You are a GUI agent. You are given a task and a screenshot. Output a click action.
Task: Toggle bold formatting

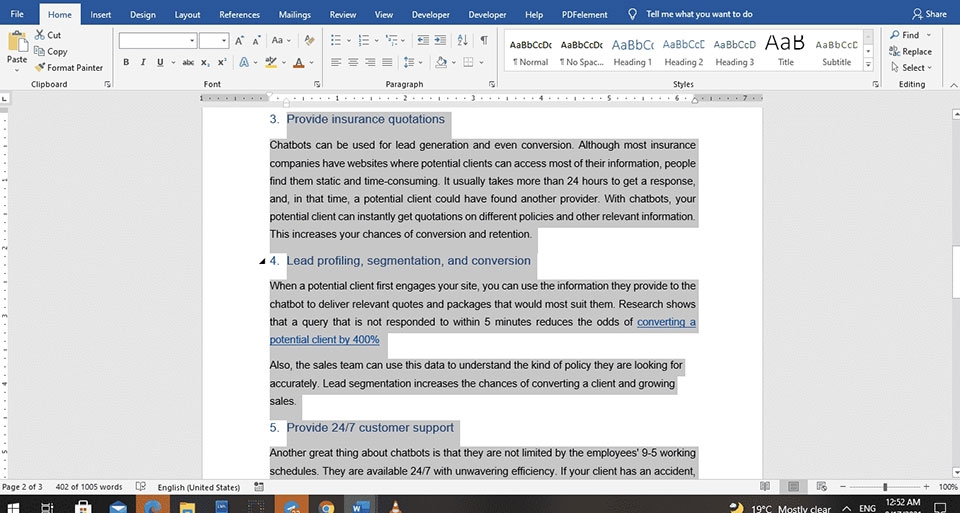[x=126, y=62]
